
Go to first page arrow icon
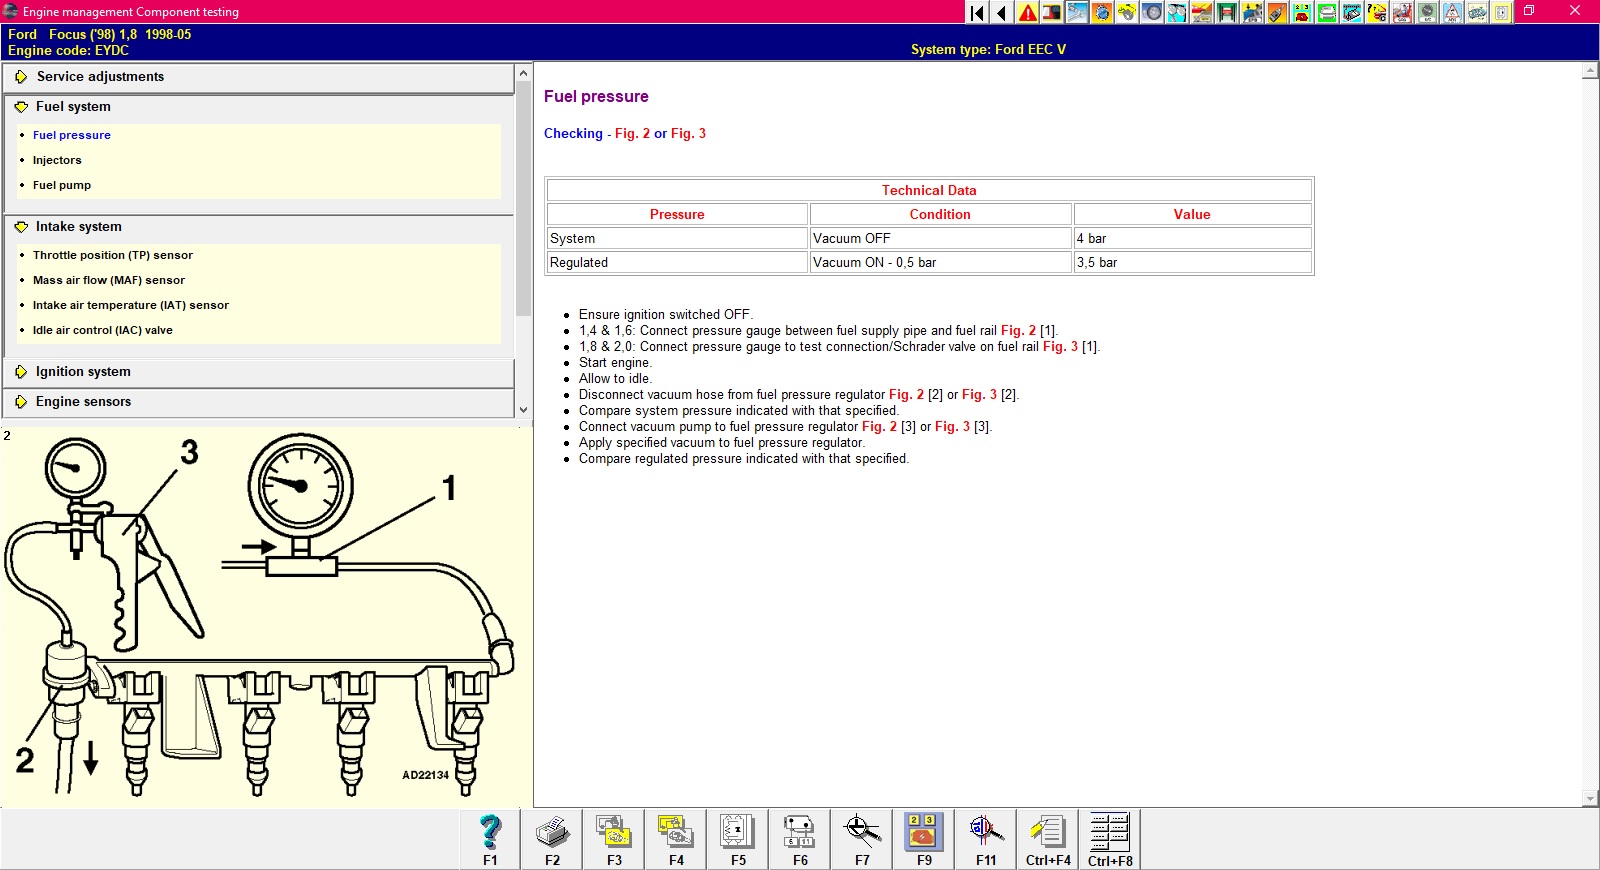coord(977,12)
